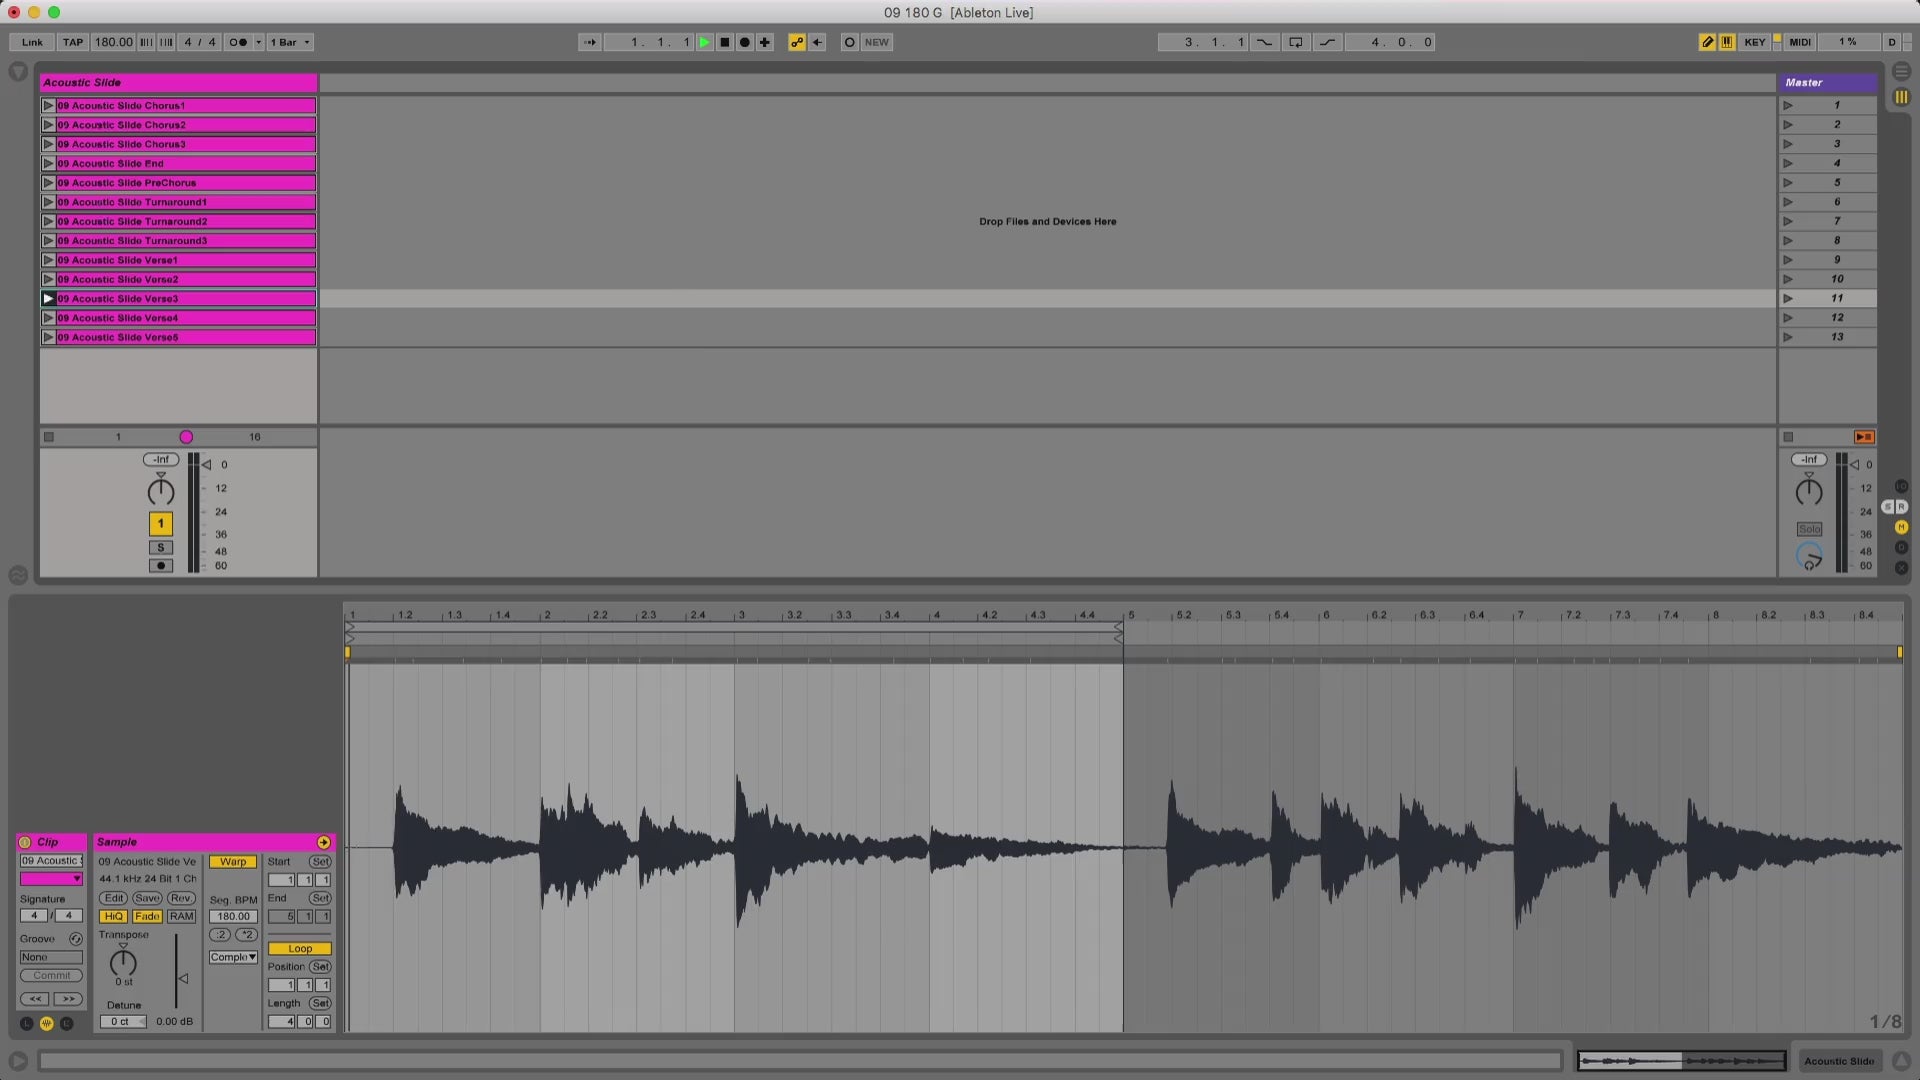Click the sample Save button

(147, 898)
